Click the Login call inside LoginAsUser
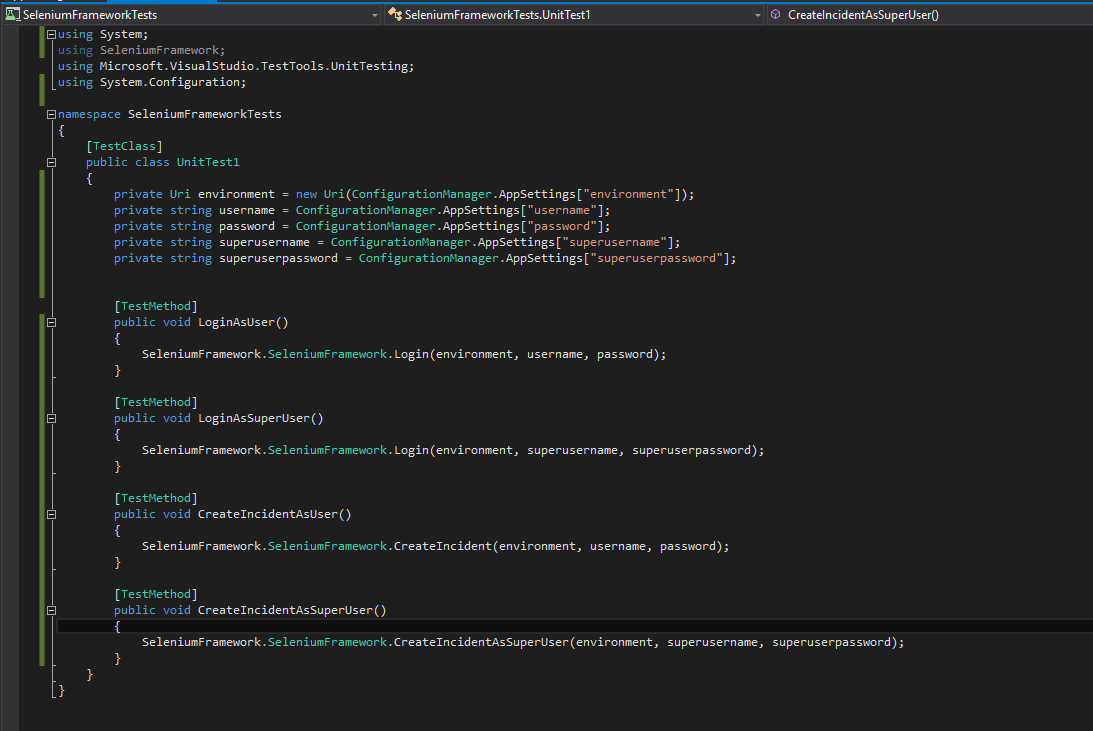The height and width of the screenshot is (731, 1093). [411, 355]
